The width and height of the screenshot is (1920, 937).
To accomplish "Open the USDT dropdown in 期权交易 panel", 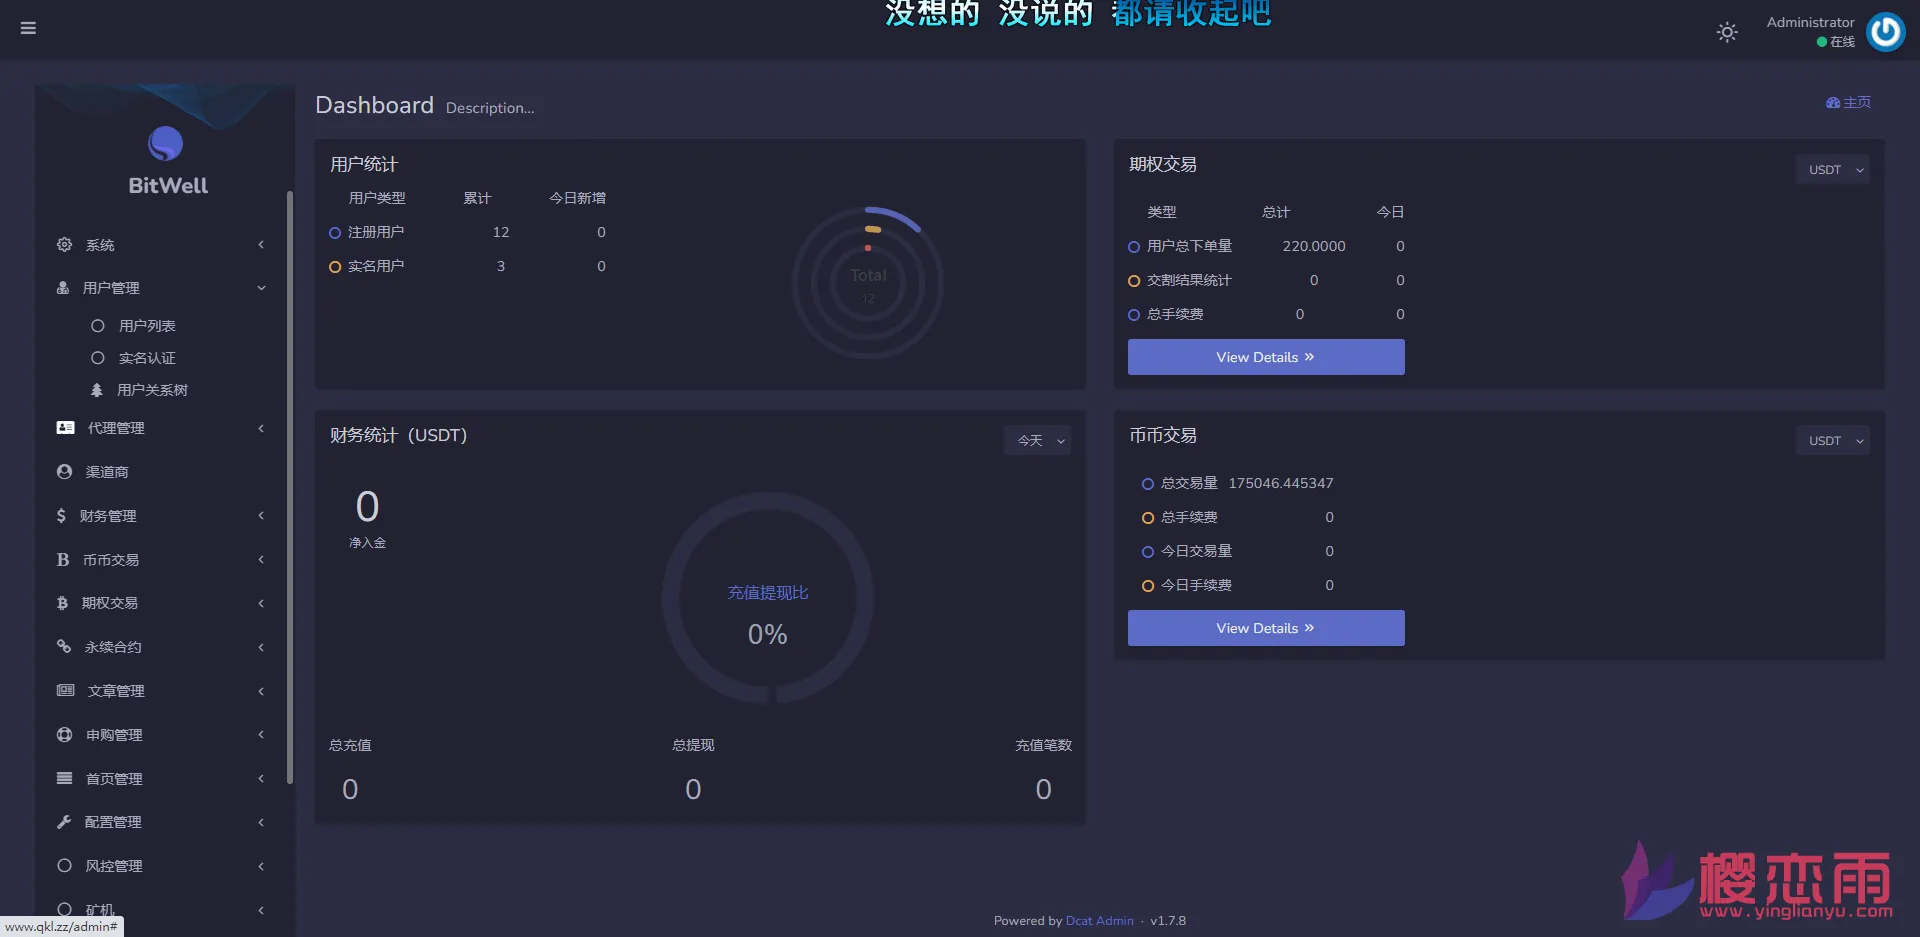I will pyautogui.click(x=1832, y=169).
